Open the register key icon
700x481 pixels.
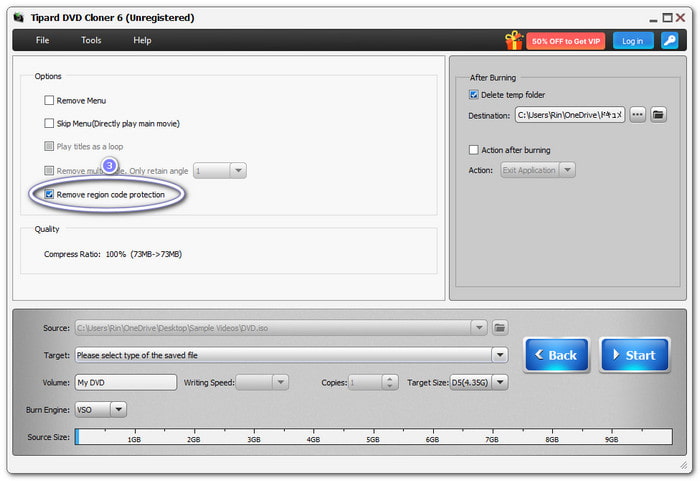pyautogui.click(x=669, y=41)
